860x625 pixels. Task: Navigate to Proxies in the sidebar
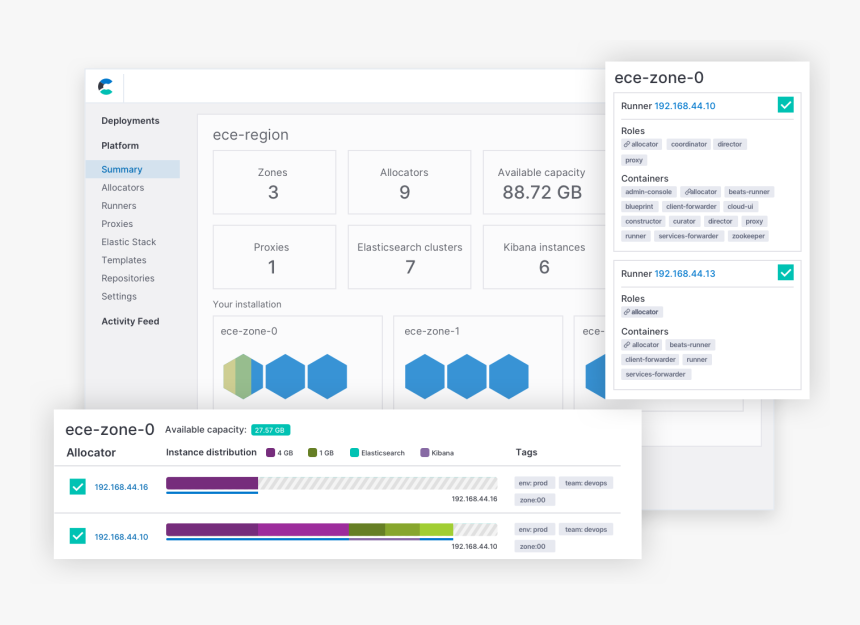117,224
